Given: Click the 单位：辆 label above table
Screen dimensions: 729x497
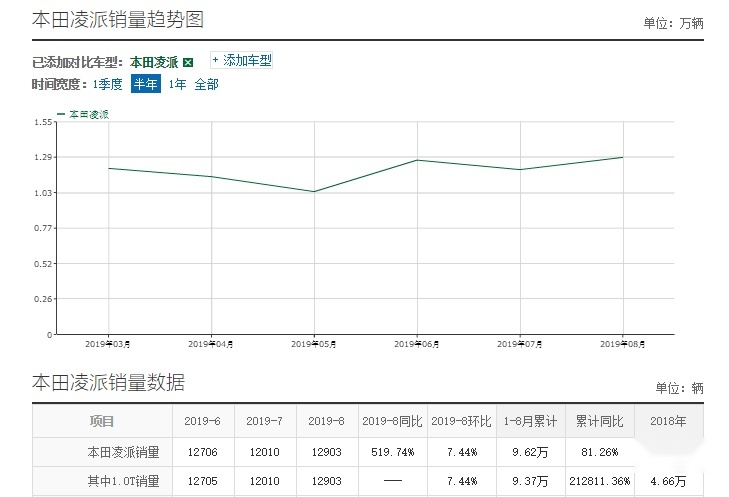Looking at the screenshot, I should tap(679, 388).
